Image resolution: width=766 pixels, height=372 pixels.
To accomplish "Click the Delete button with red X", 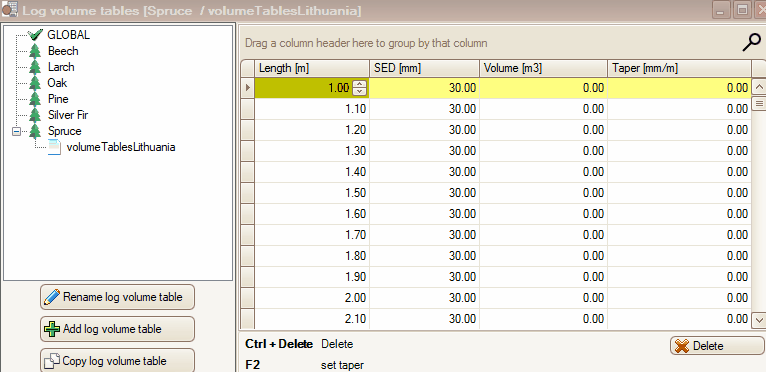I will (717, 346).
